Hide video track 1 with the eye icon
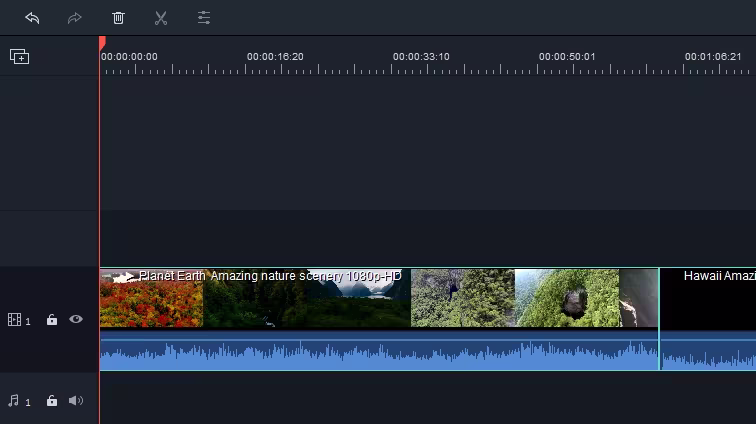 [x=76, y=319]
